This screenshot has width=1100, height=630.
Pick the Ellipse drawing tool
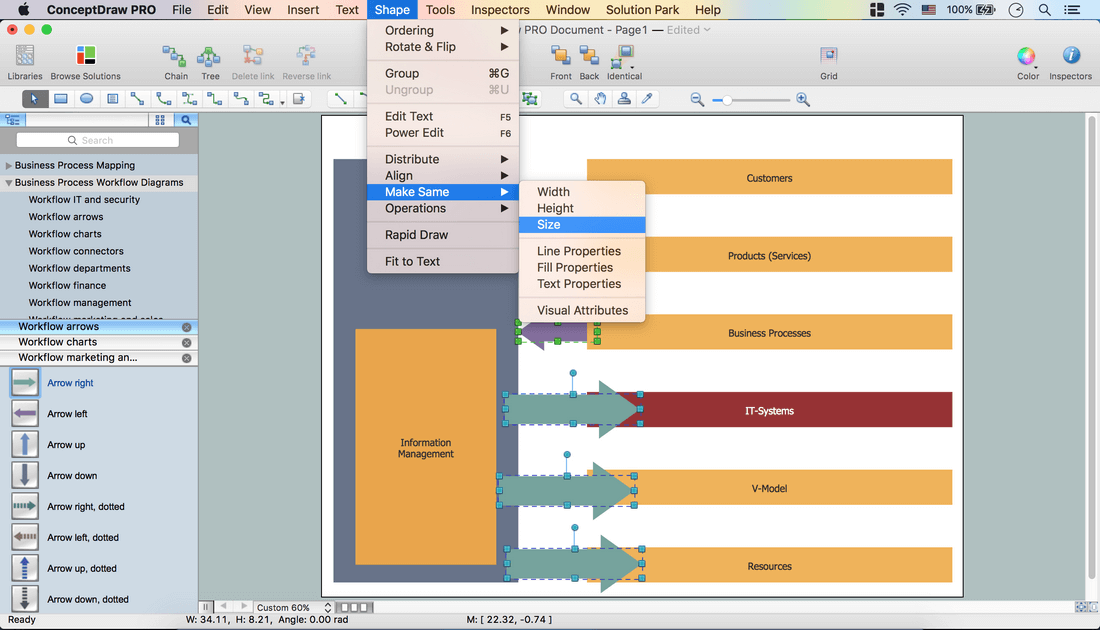coord(86,99)
